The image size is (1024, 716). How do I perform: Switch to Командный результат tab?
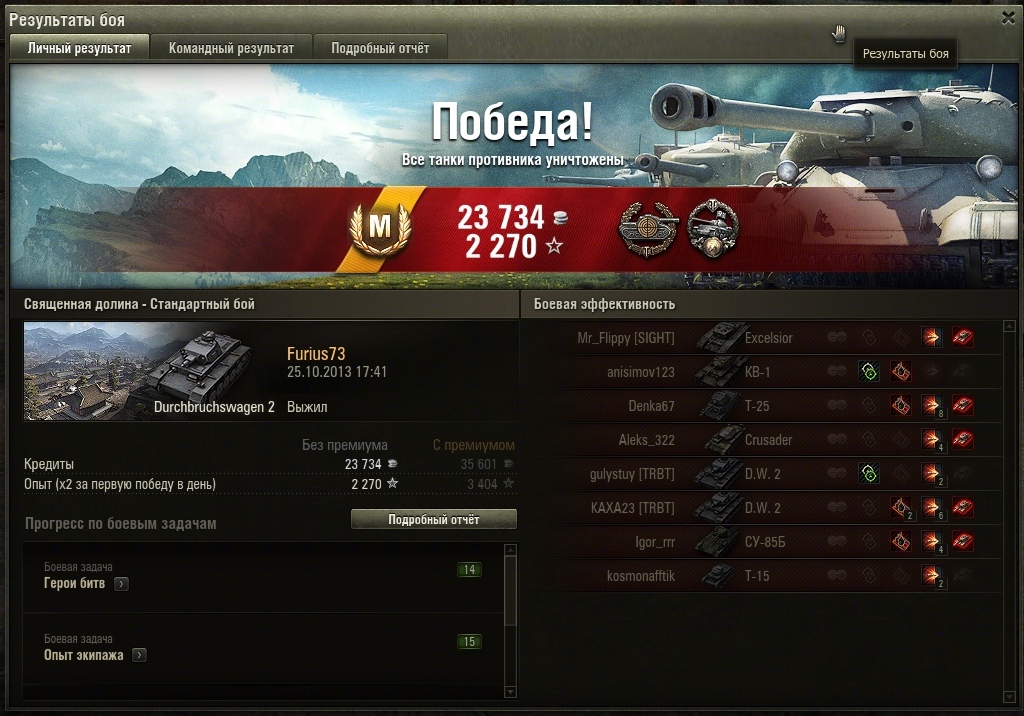231,48
